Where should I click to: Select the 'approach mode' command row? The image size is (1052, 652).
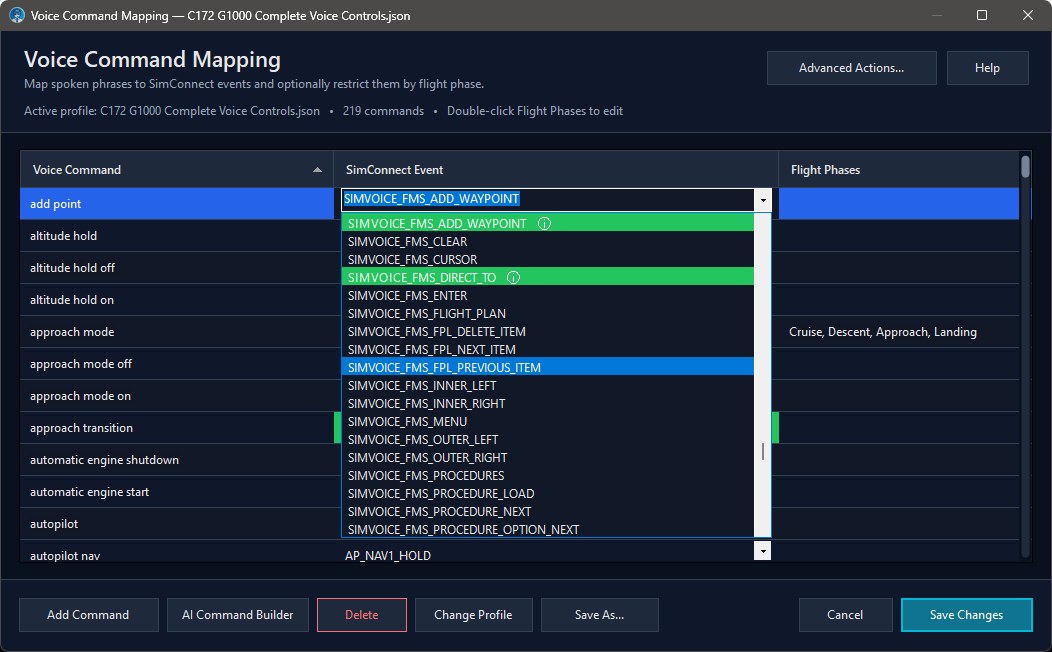(176, 332)
